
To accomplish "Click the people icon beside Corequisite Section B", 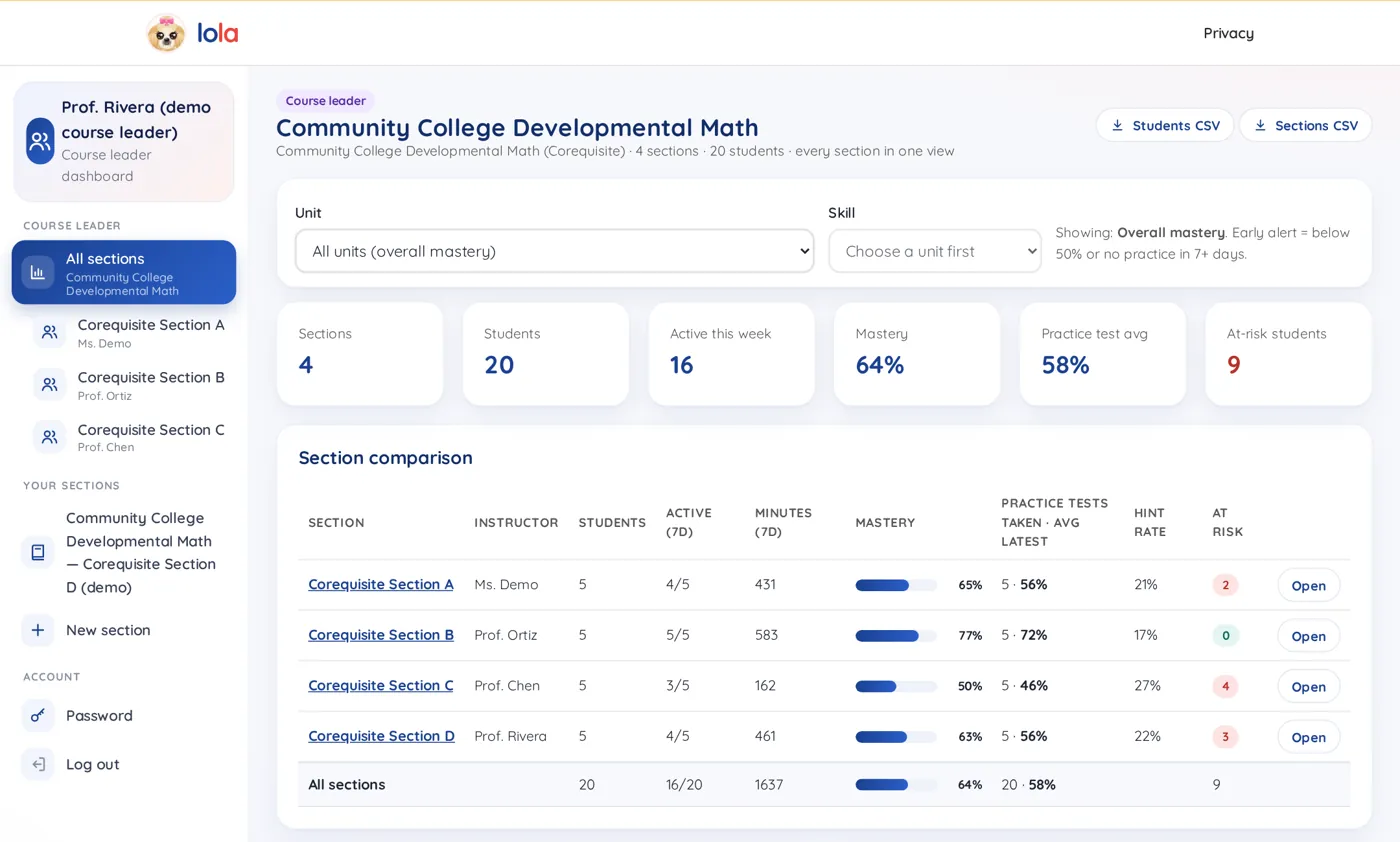I will pyautogui.click(x=50, y=384).
